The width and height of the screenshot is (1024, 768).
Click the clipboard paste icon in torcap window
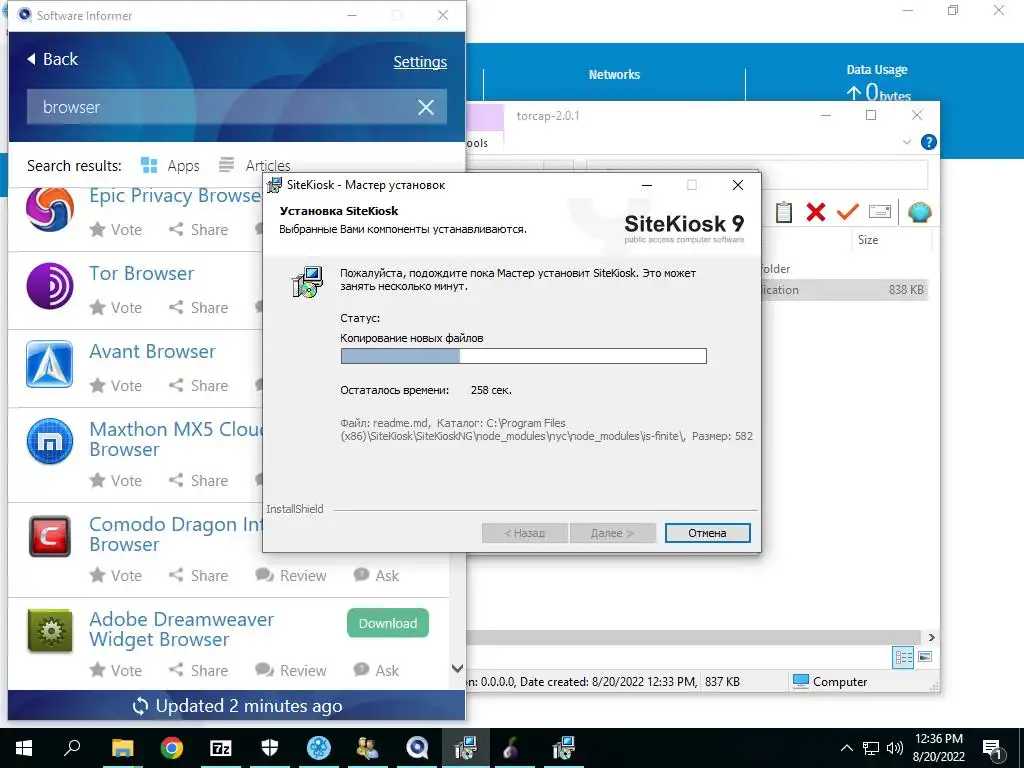[x=784, y=212]
